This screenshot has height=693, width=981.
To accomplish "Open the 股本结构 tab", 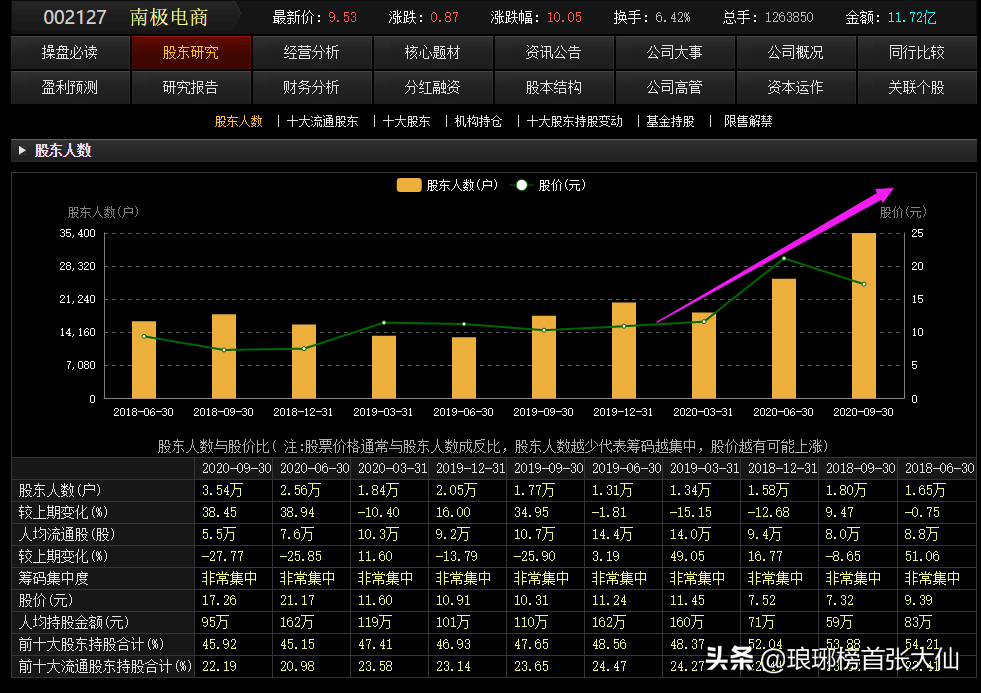I will coord(554,88).
